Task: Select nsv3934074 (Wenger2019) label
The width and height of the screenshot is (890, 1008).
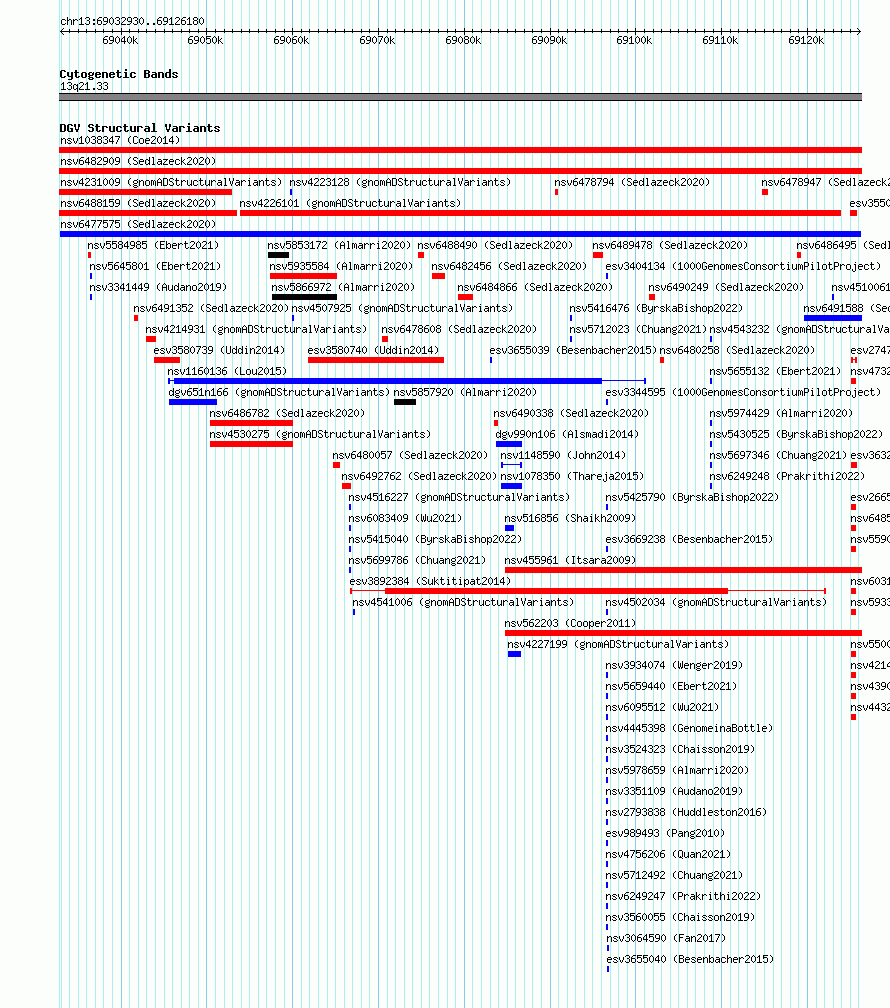Action: 674,665
